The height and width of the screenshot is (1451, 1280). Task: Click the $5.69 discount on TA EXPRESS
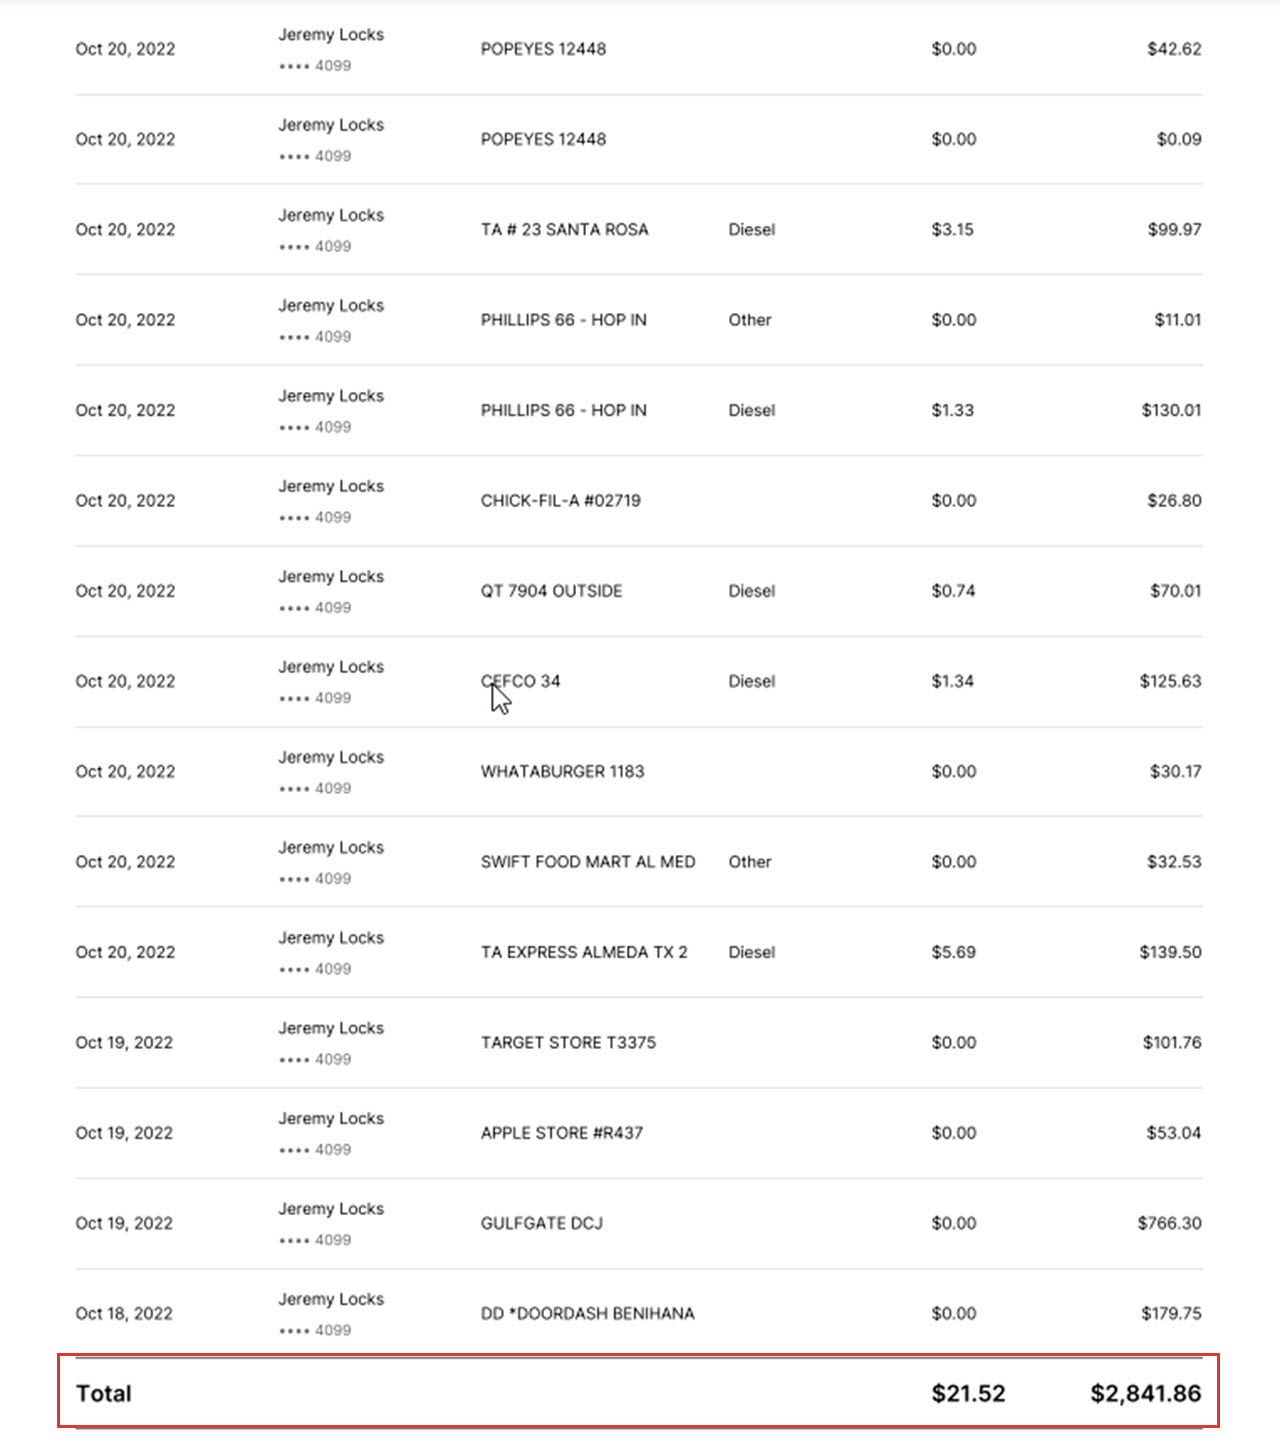tap(953, 952)
